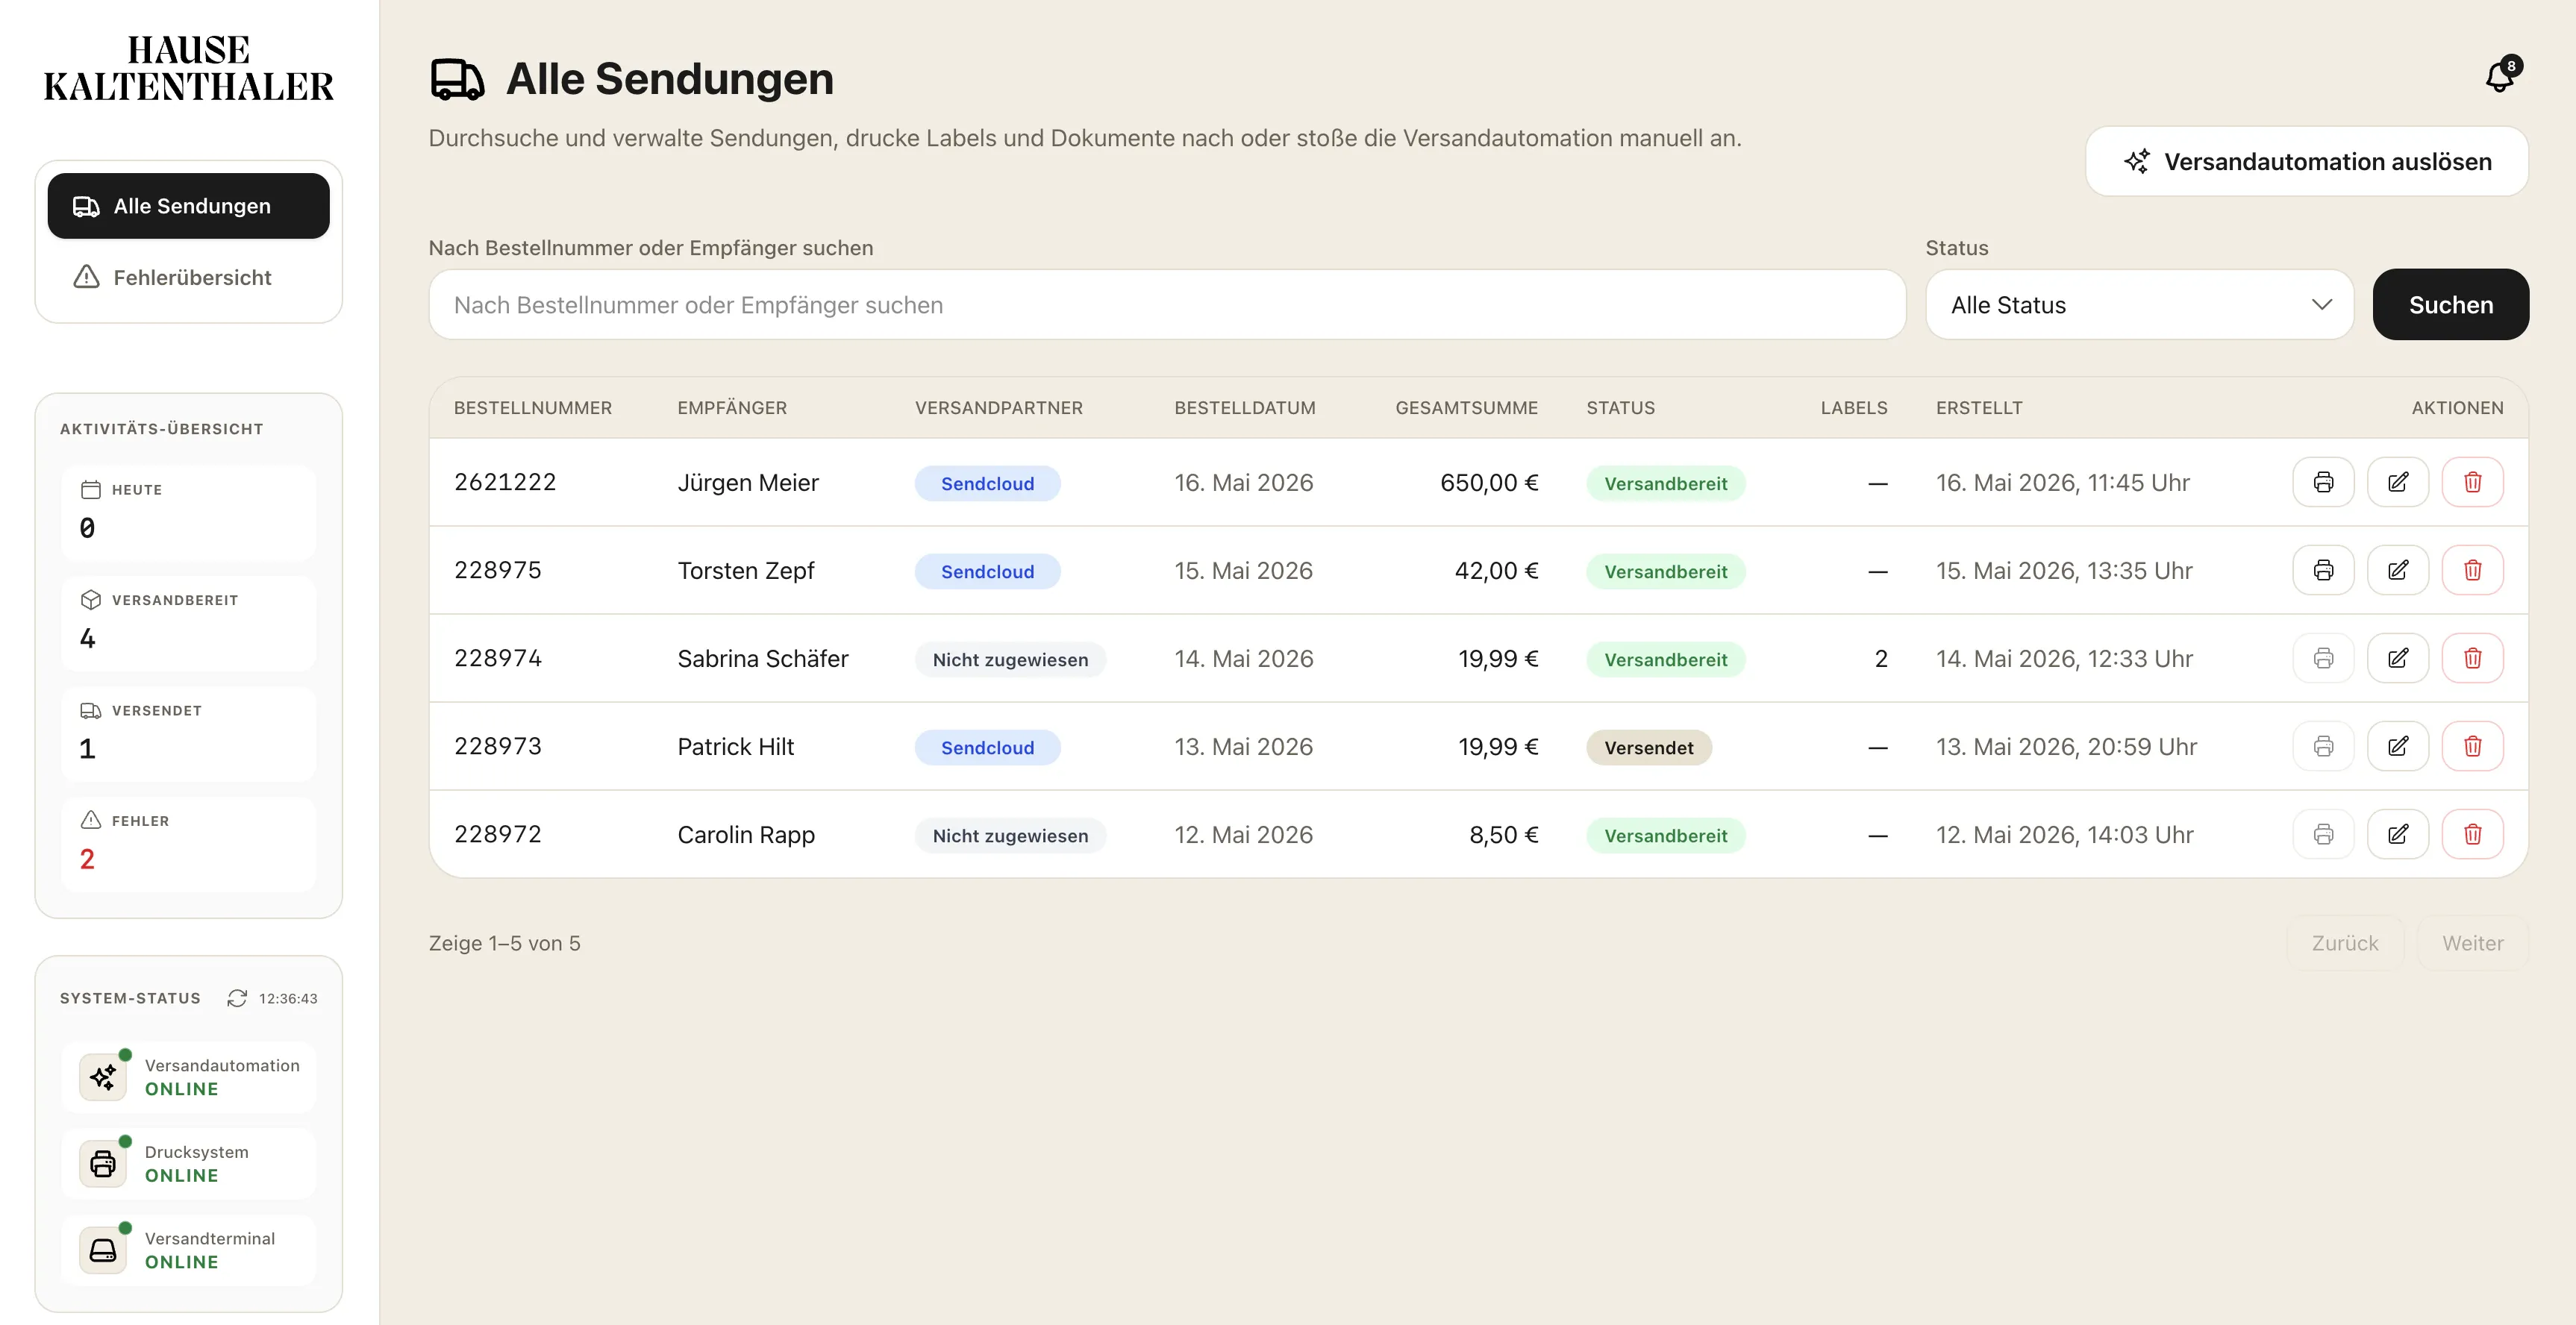Click Versandautomation auslösen button

(x=2307, y=161)
